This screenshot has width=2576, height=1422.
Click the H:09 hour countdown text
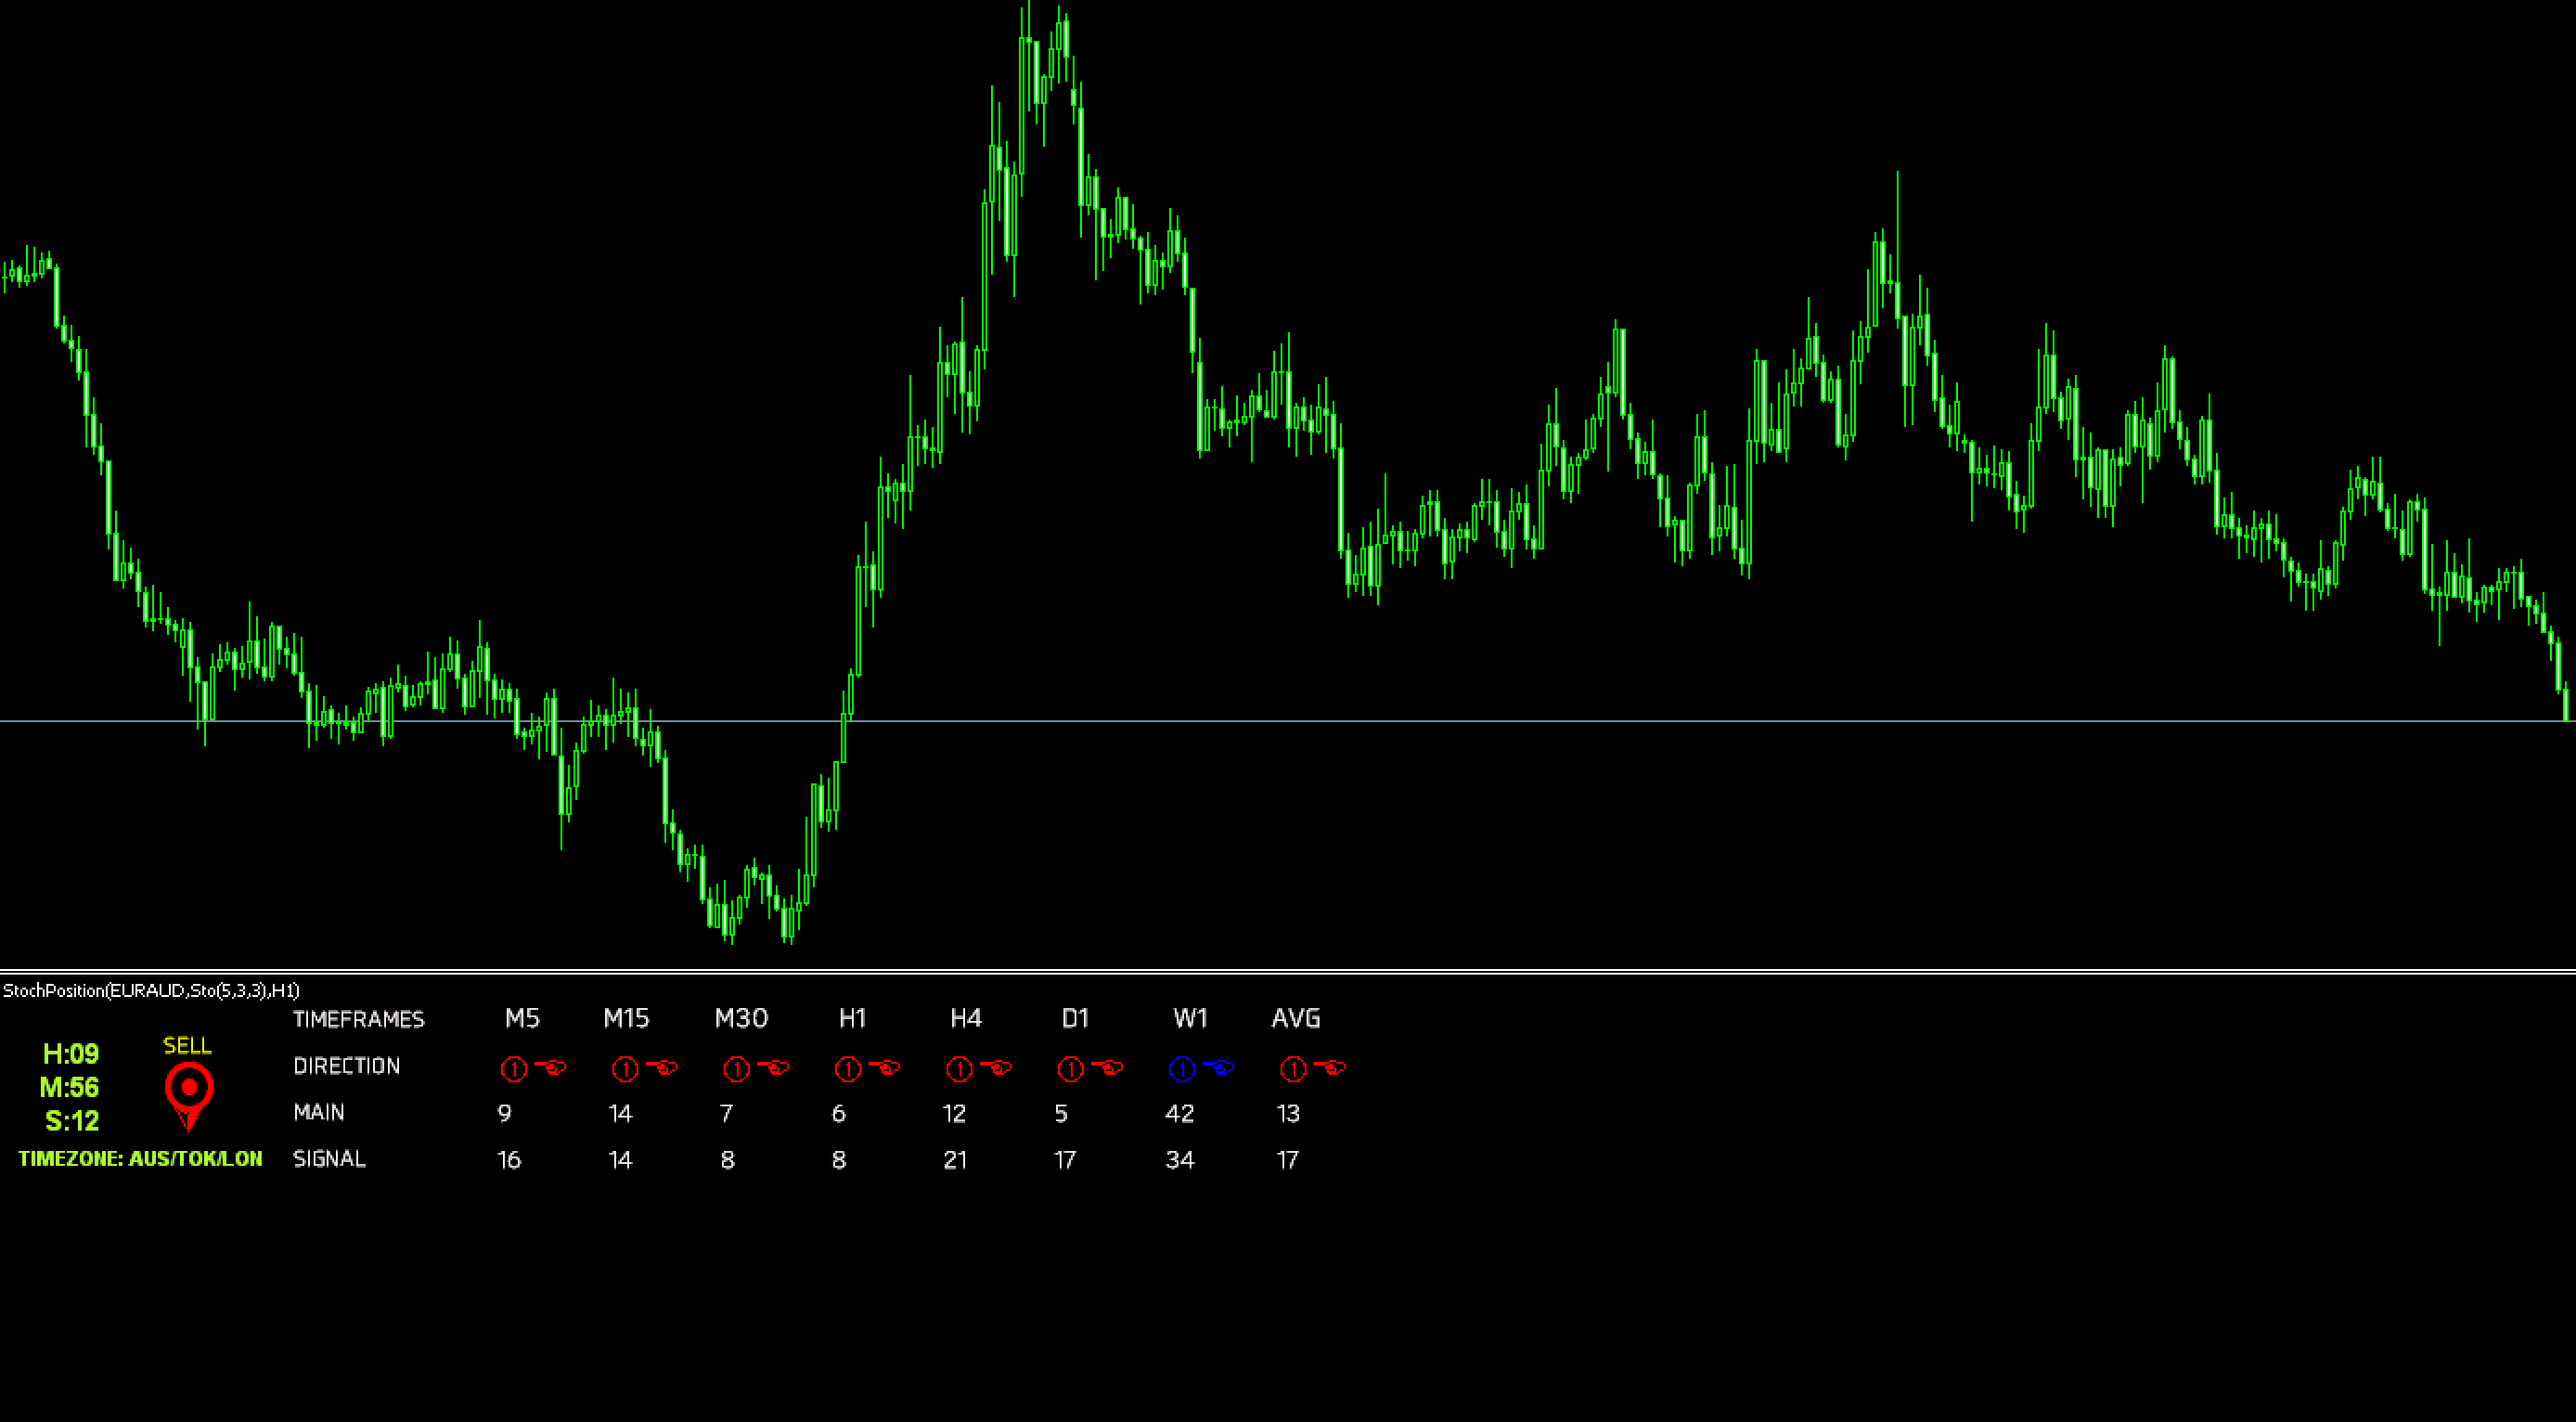click(x=71, y=1053)
